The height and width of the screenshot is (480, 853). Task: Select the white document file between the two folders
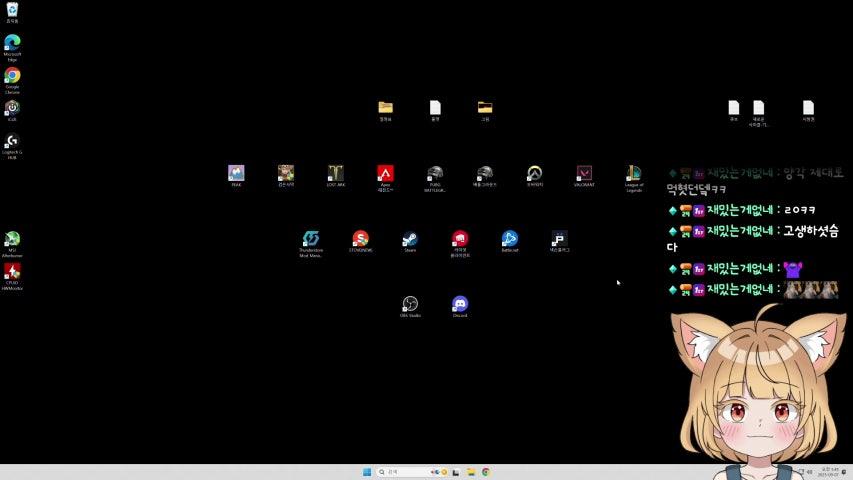click(x=435, y=108)
